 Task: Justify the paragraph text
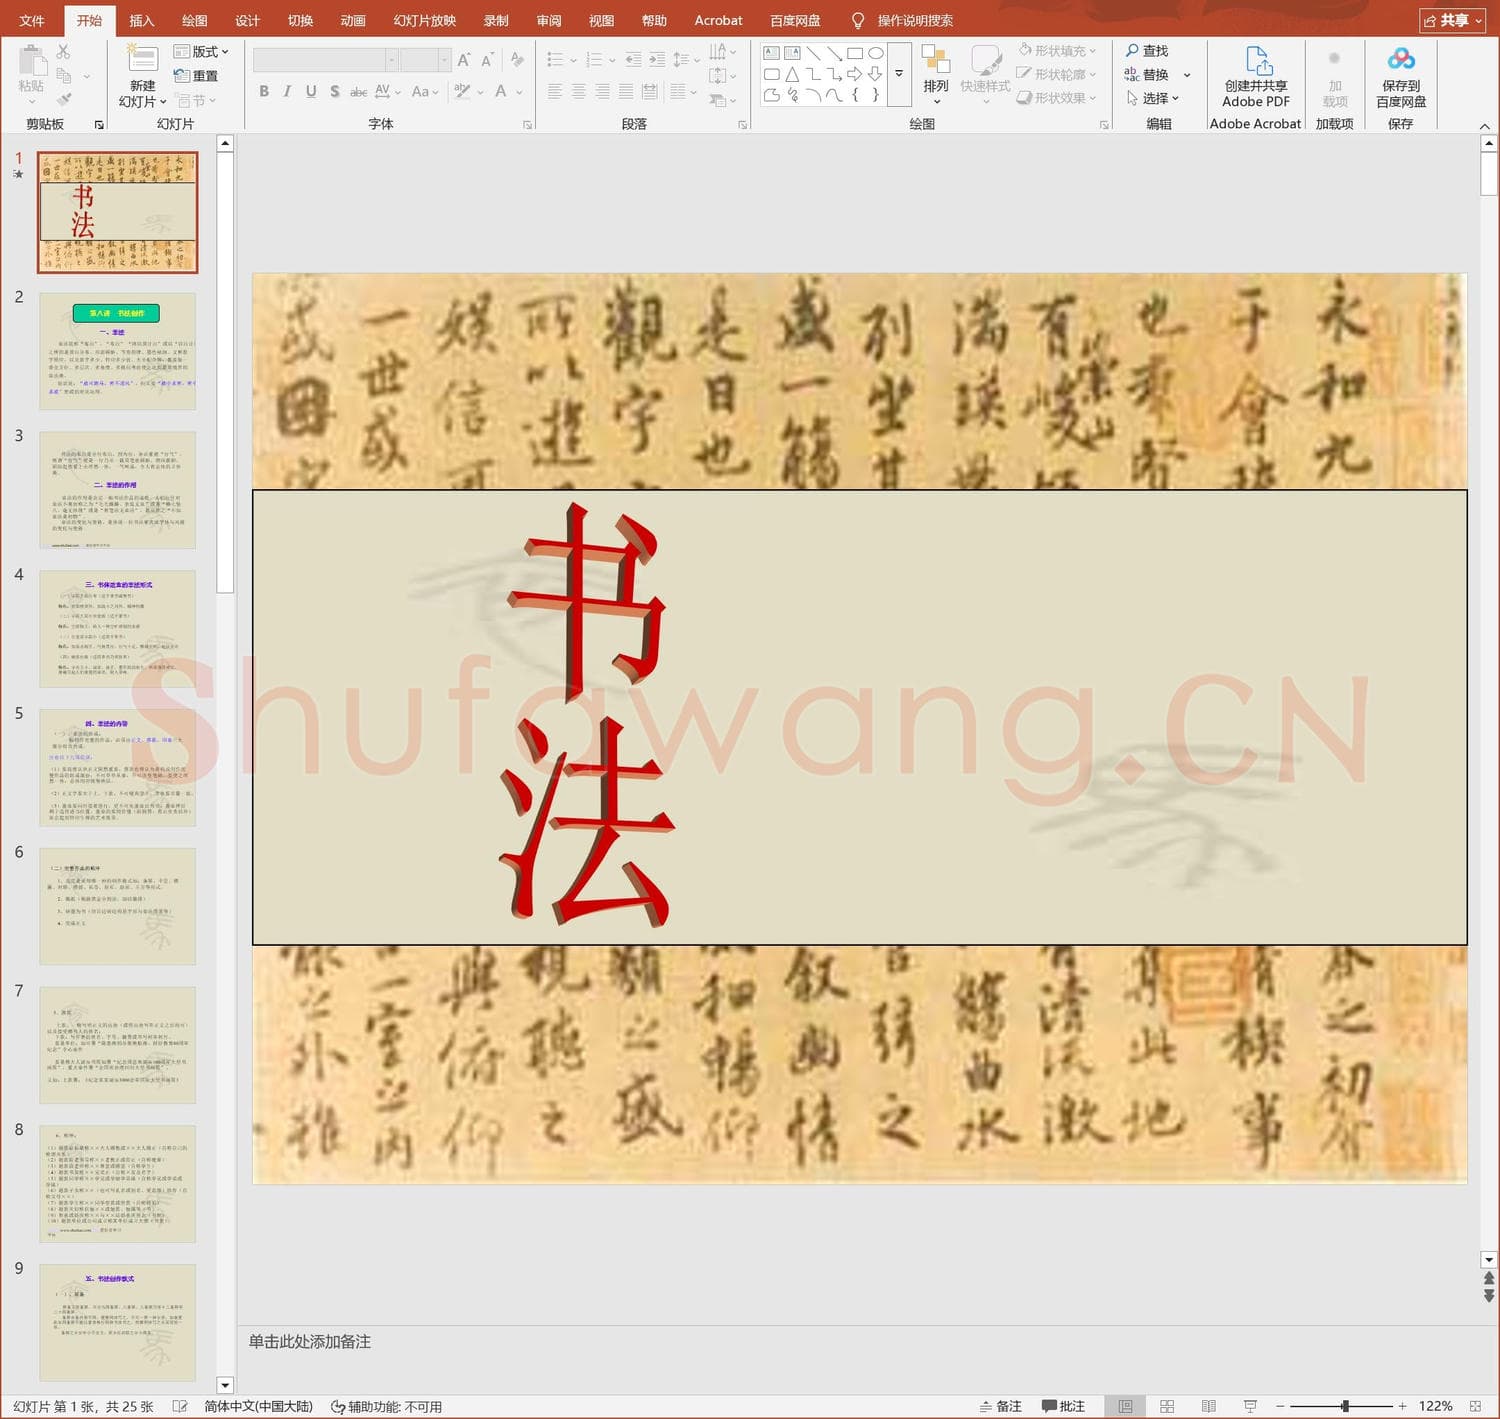626,92
